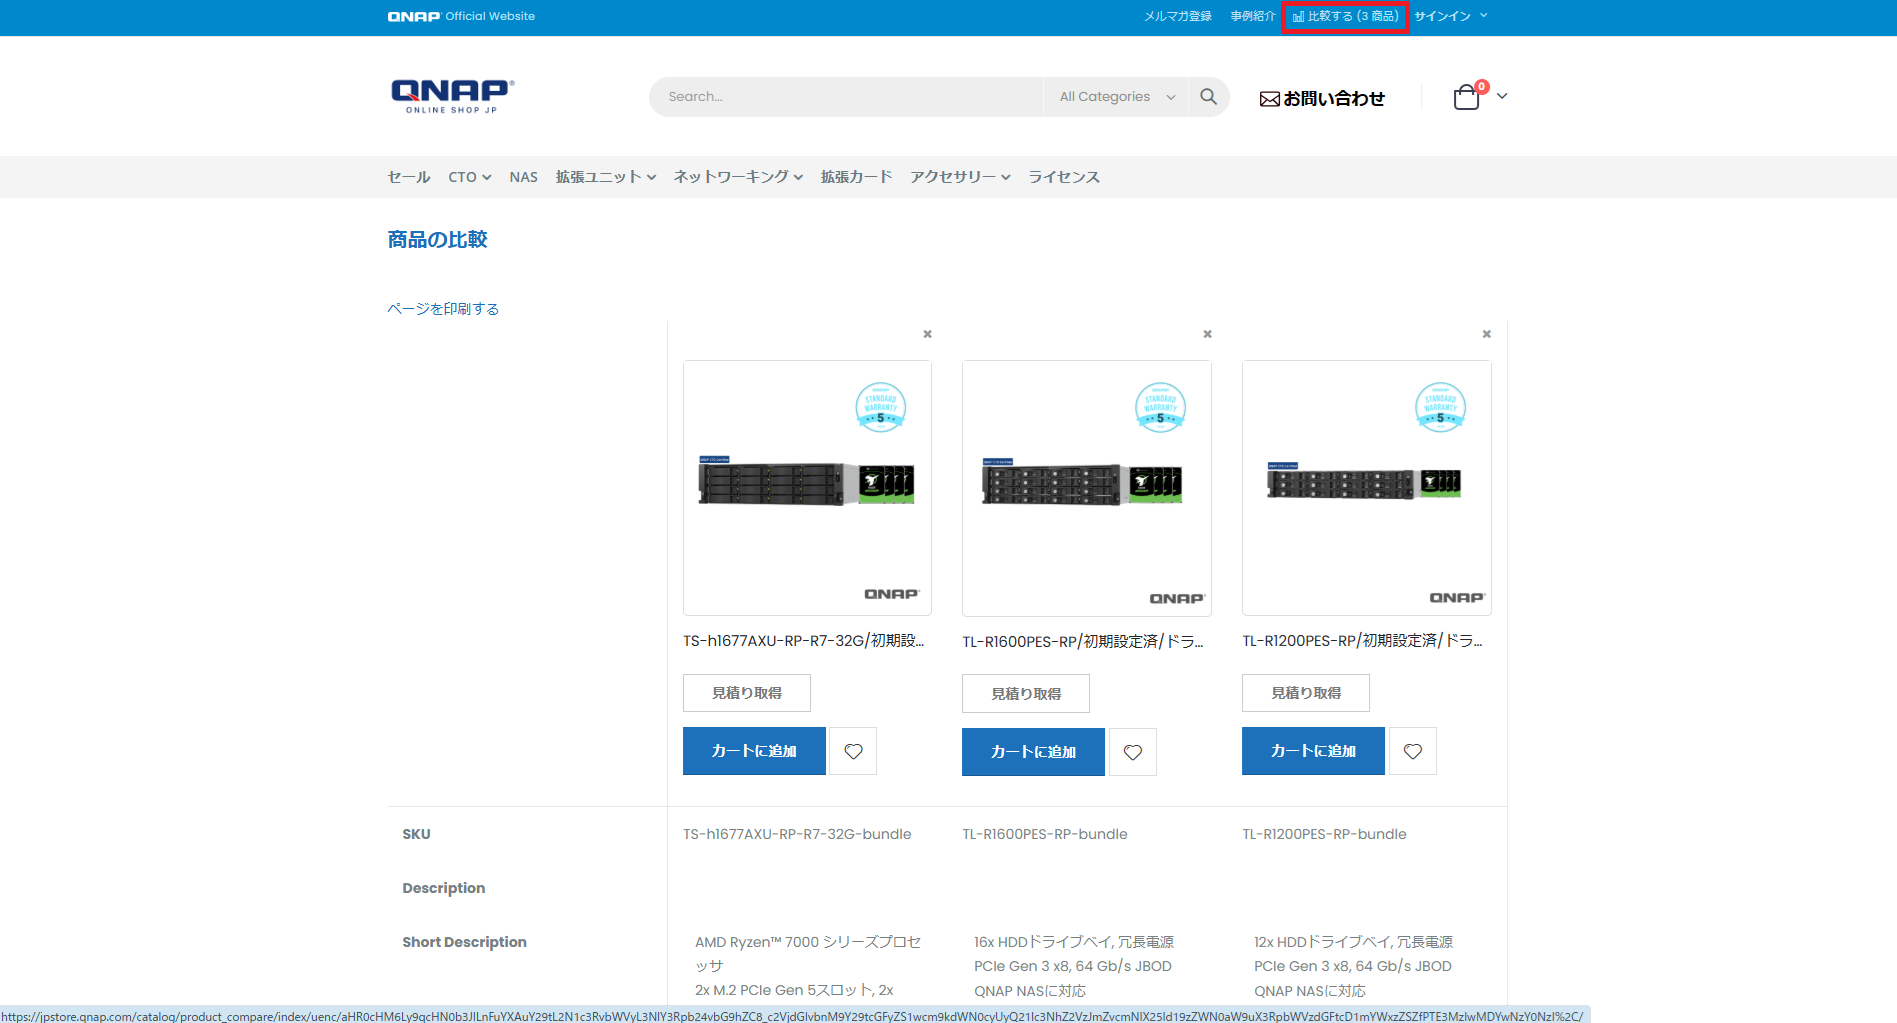Select SKU text TL-R1600PES-RP-bundle

pyautogui.click(x=1045, y=834)
